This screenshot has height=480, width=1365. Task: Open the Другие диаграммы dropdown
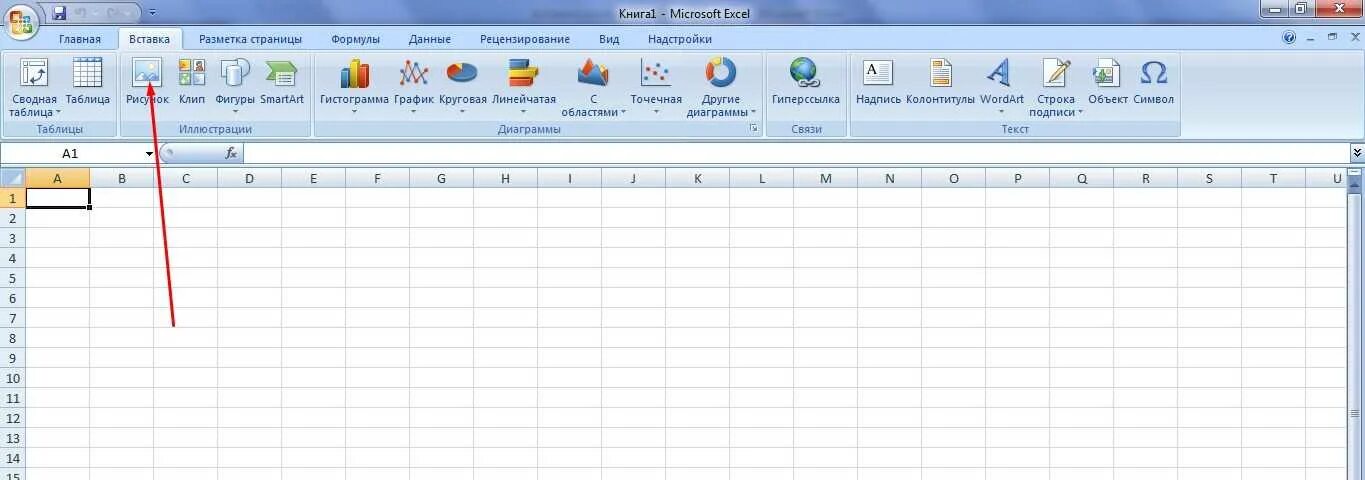coord(753,113)
